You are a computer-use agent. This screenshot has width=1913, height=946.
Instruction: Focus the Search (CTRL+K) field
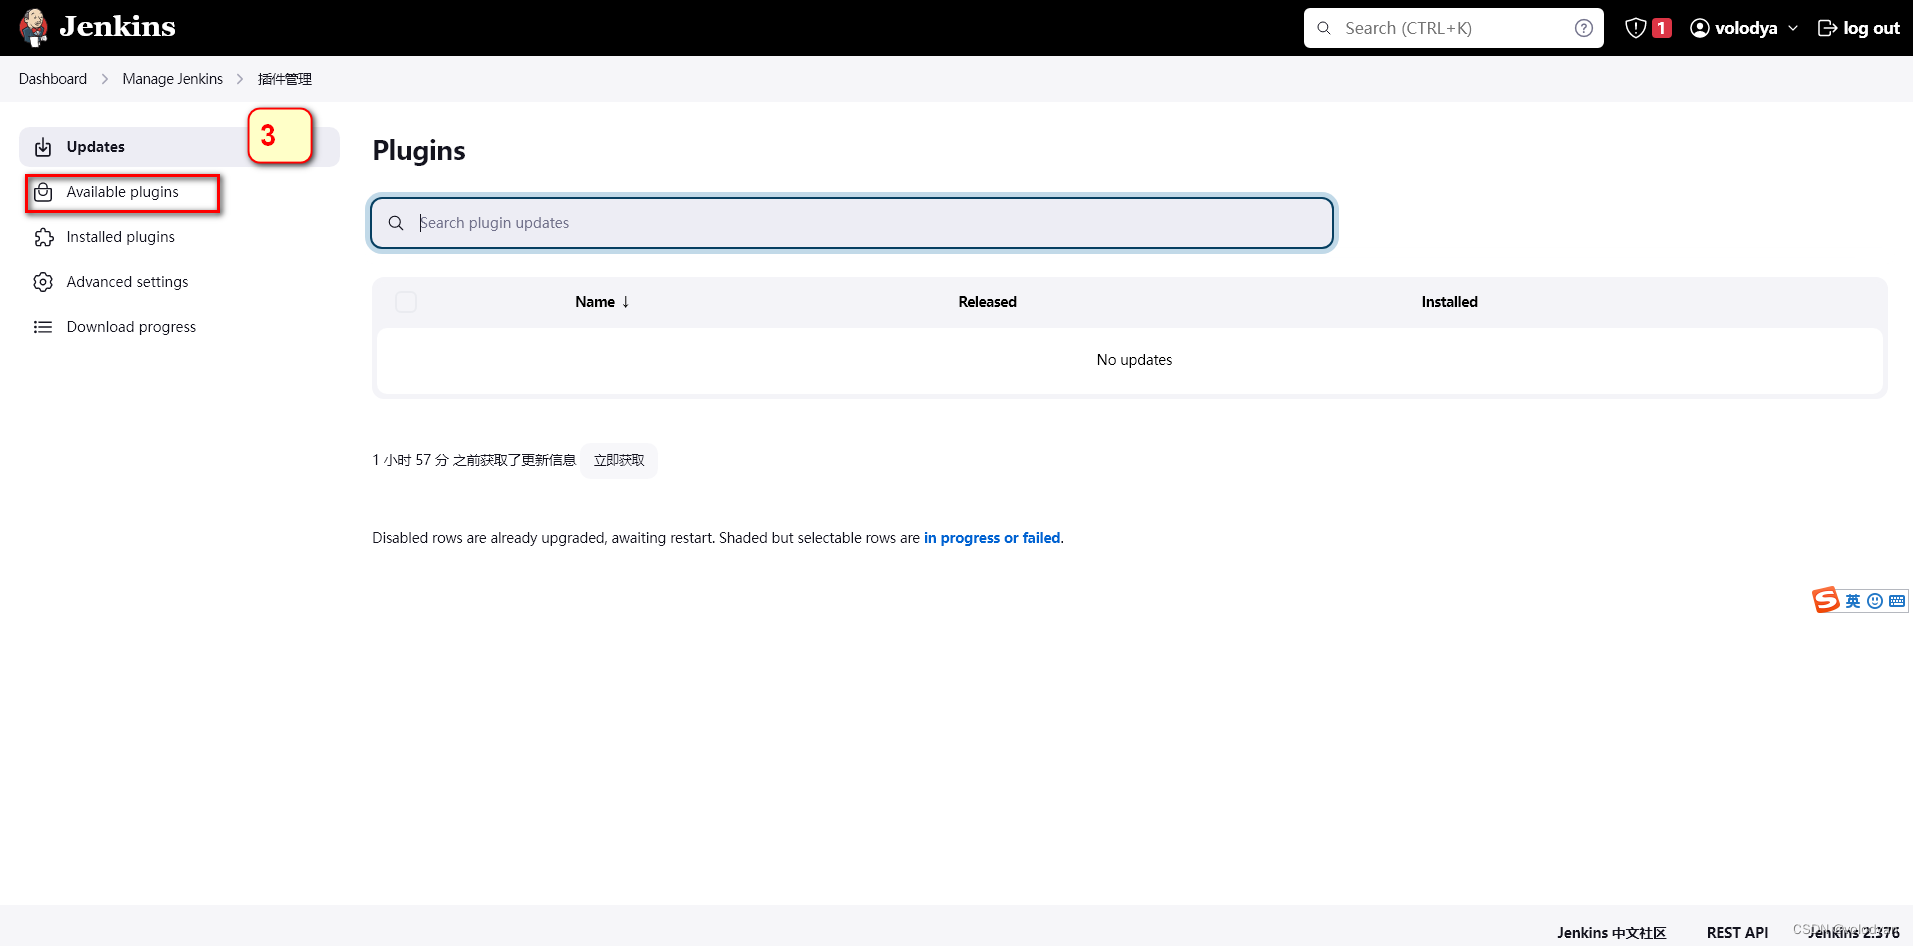click(x=1454, y=28)
